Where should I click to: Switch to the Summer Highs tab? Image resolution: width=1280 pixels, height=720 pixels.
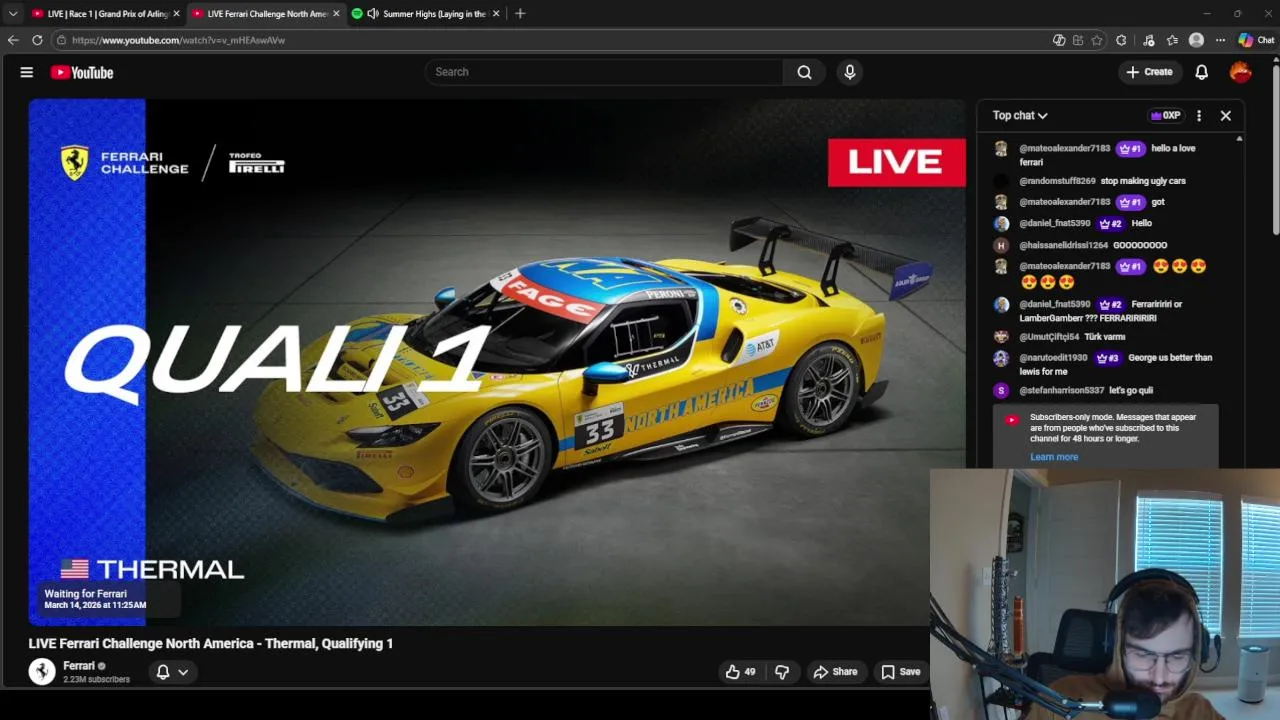[x=425, y=14]
